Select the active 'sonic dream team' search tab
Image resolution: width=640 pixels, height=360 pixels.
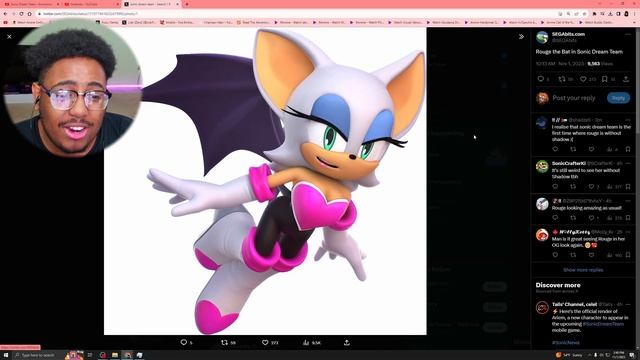click(x=151, y=4)
